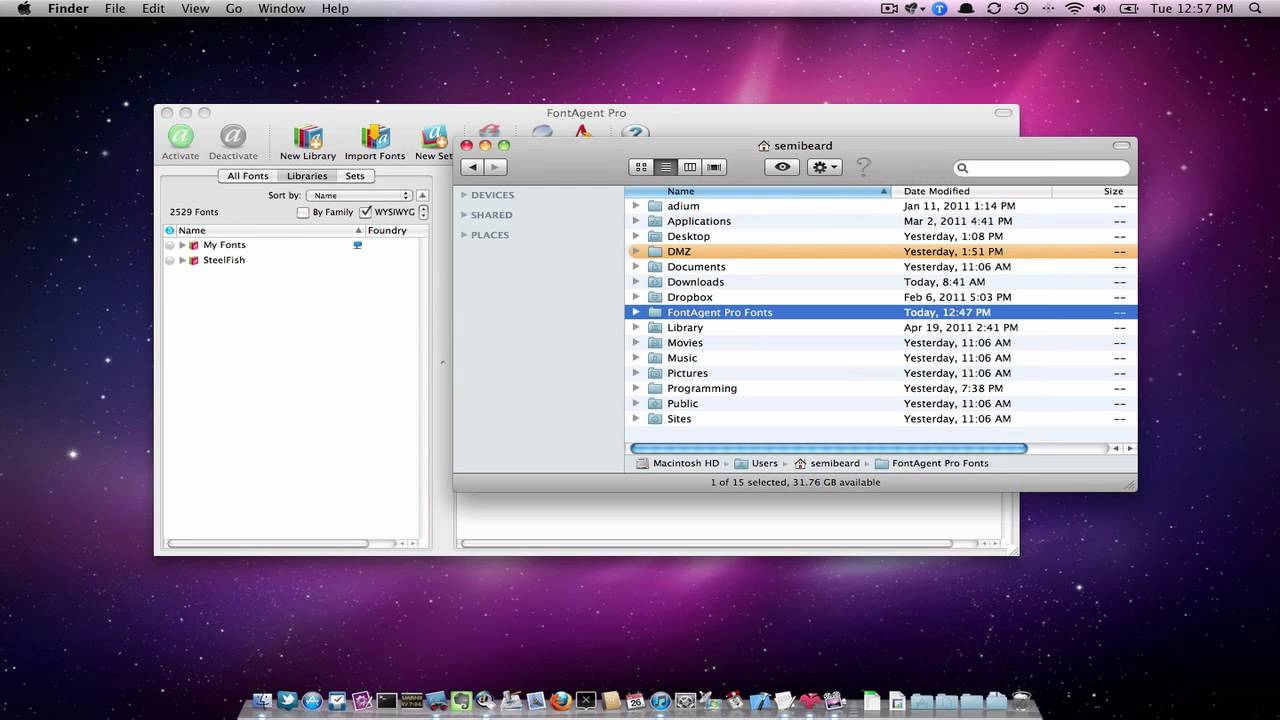
Task: Go forward with Finder's forward arrow
Action: tap(495, 167)
